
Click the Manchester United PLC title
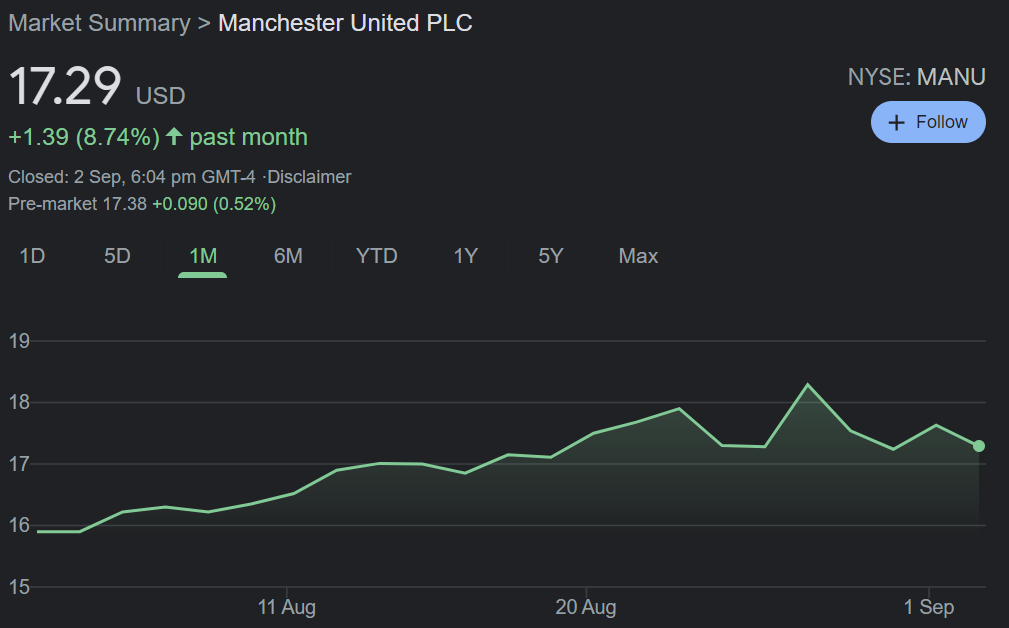[345, 23]
